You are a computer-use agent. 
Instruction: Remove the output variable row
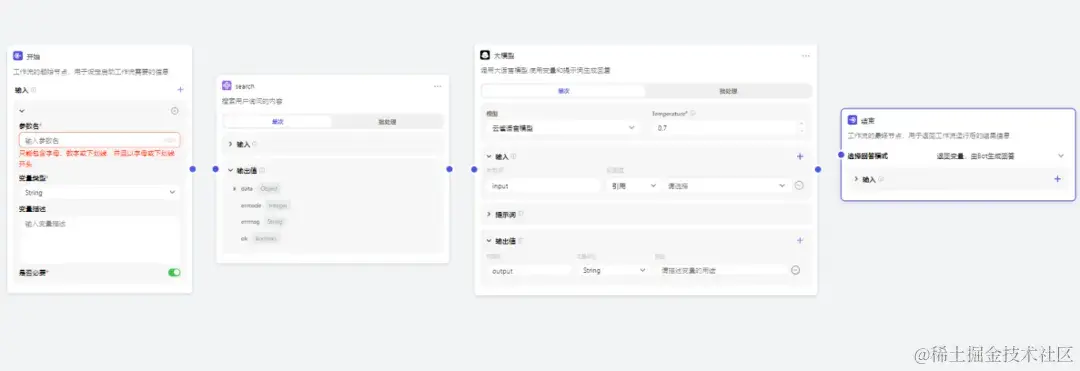point(796,271)
